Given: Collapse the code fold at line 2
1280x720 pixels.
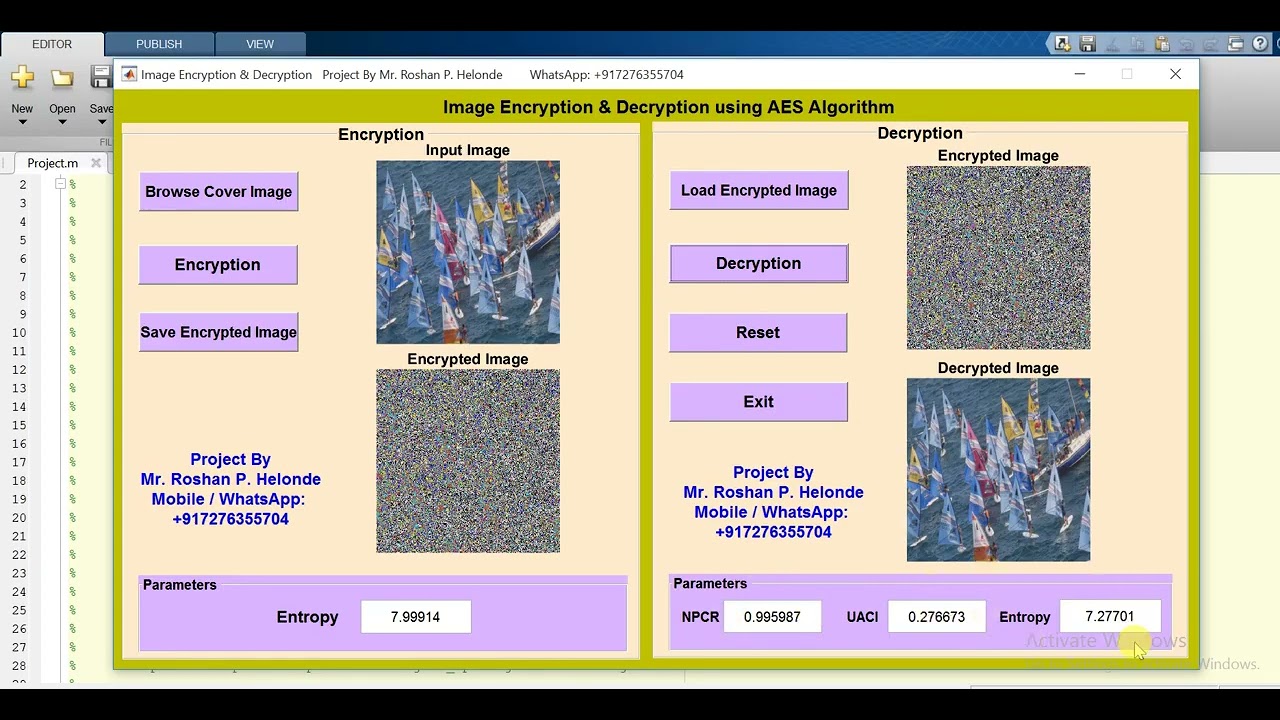Looking at the screenshot, I should (60, 184).
